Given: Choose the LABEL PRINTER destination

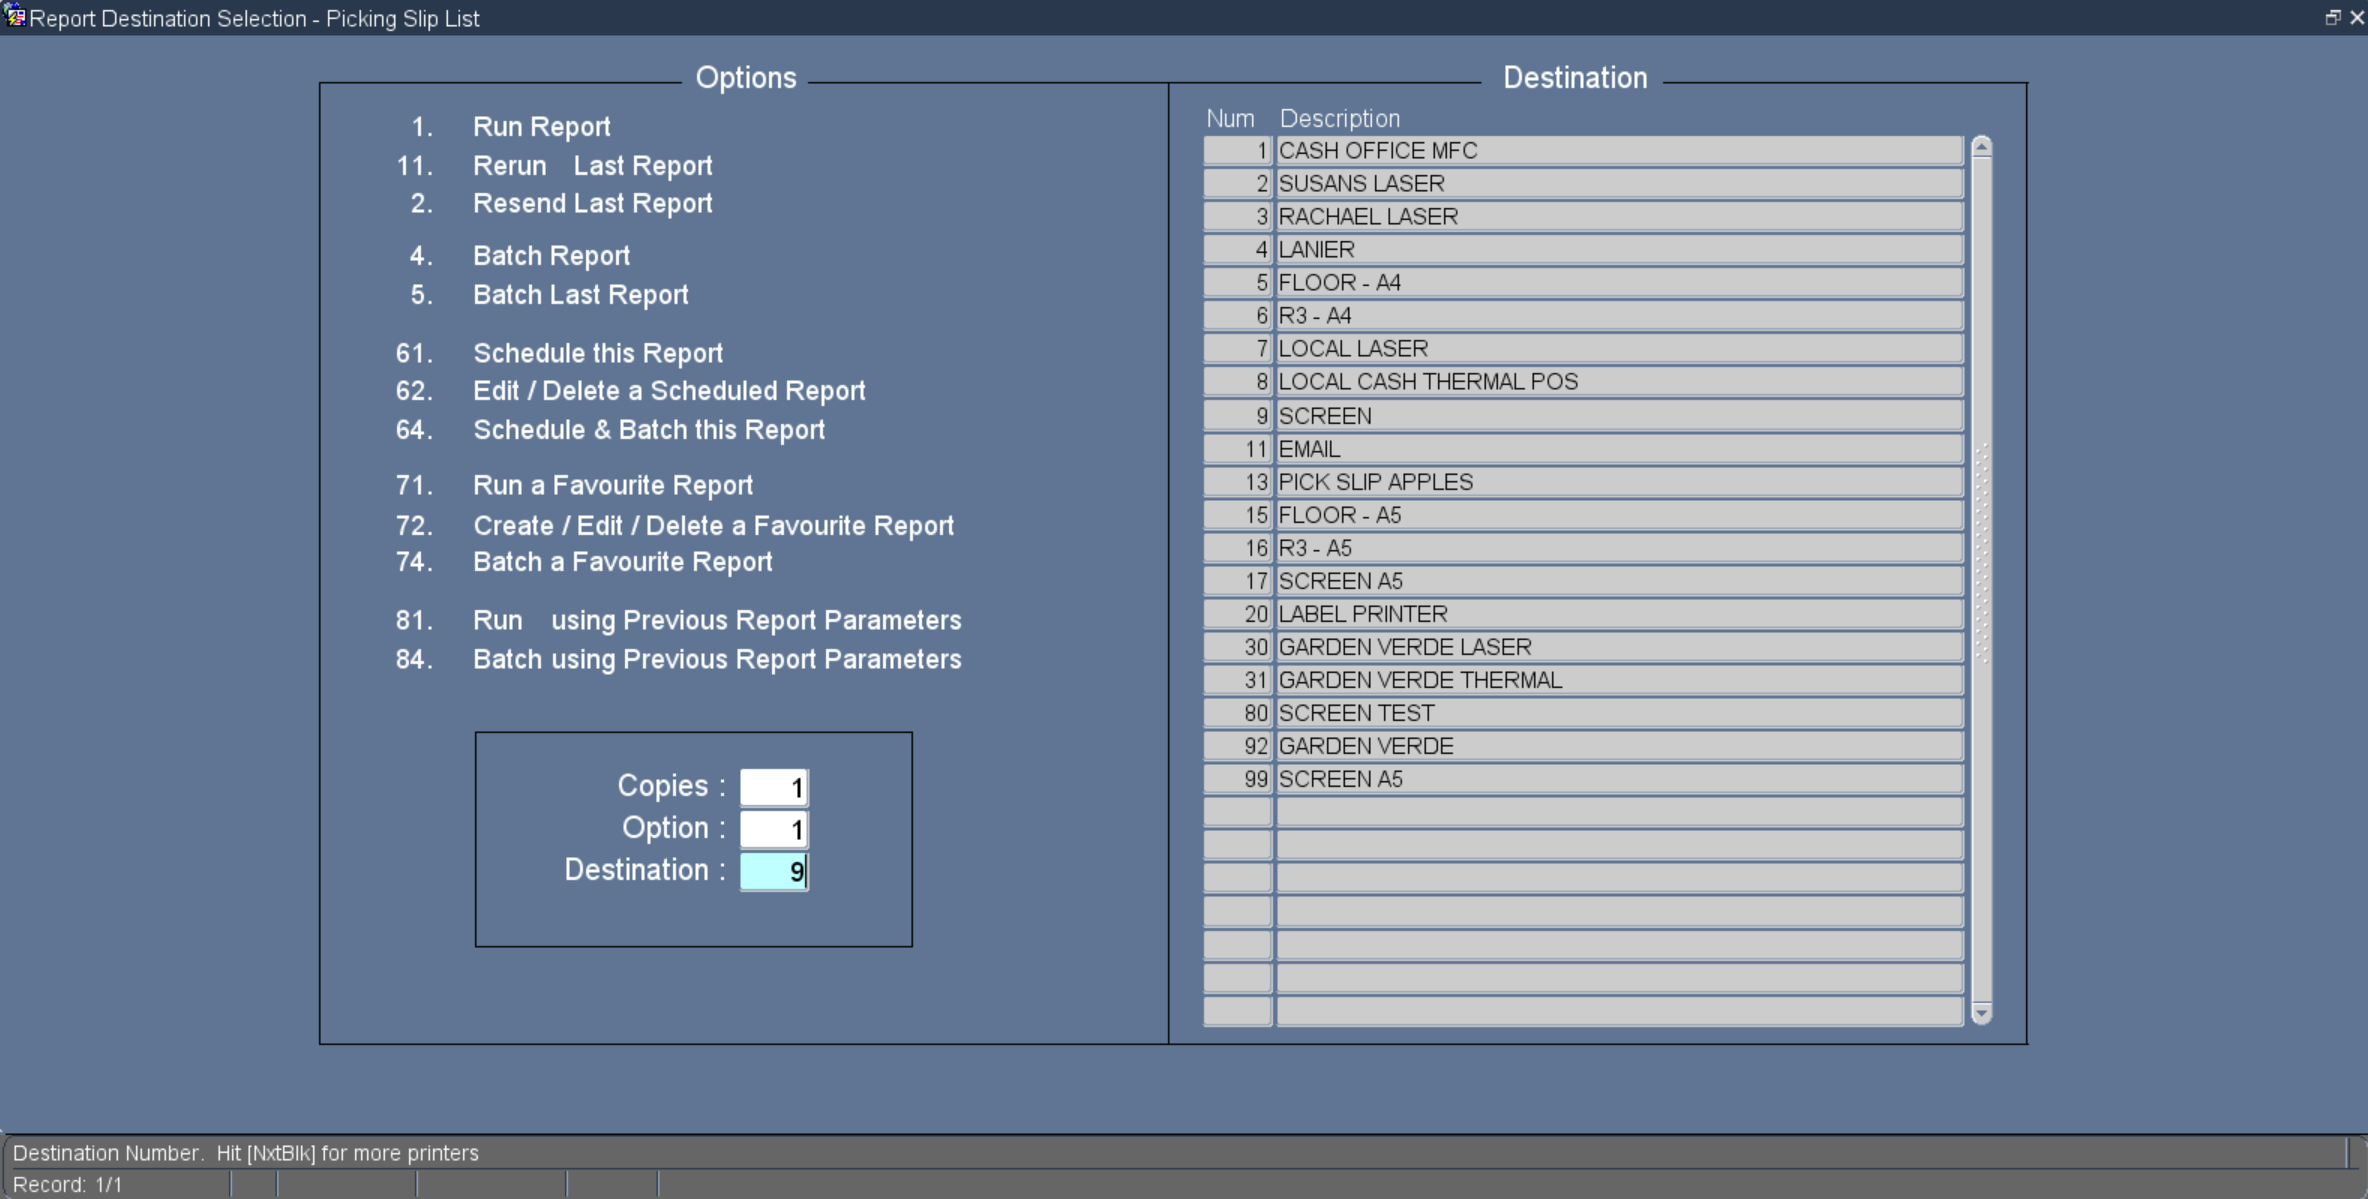Looking at the screenshot, I should pos(1619,614).
